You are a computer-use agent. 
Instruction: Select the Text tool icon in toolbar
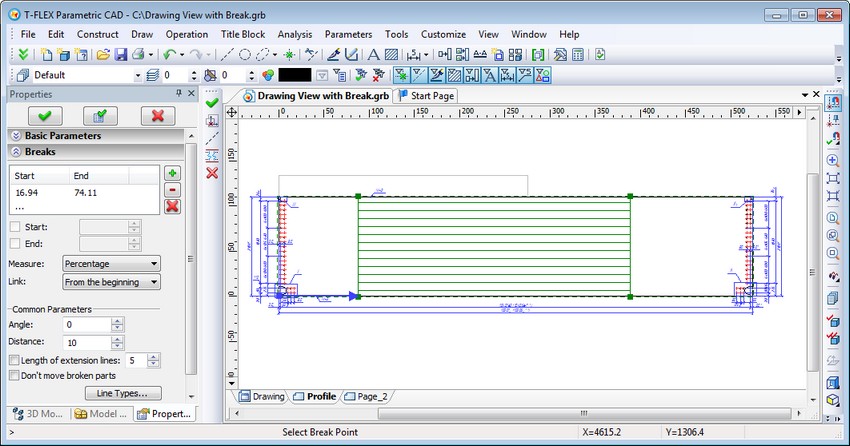[373, 55]
